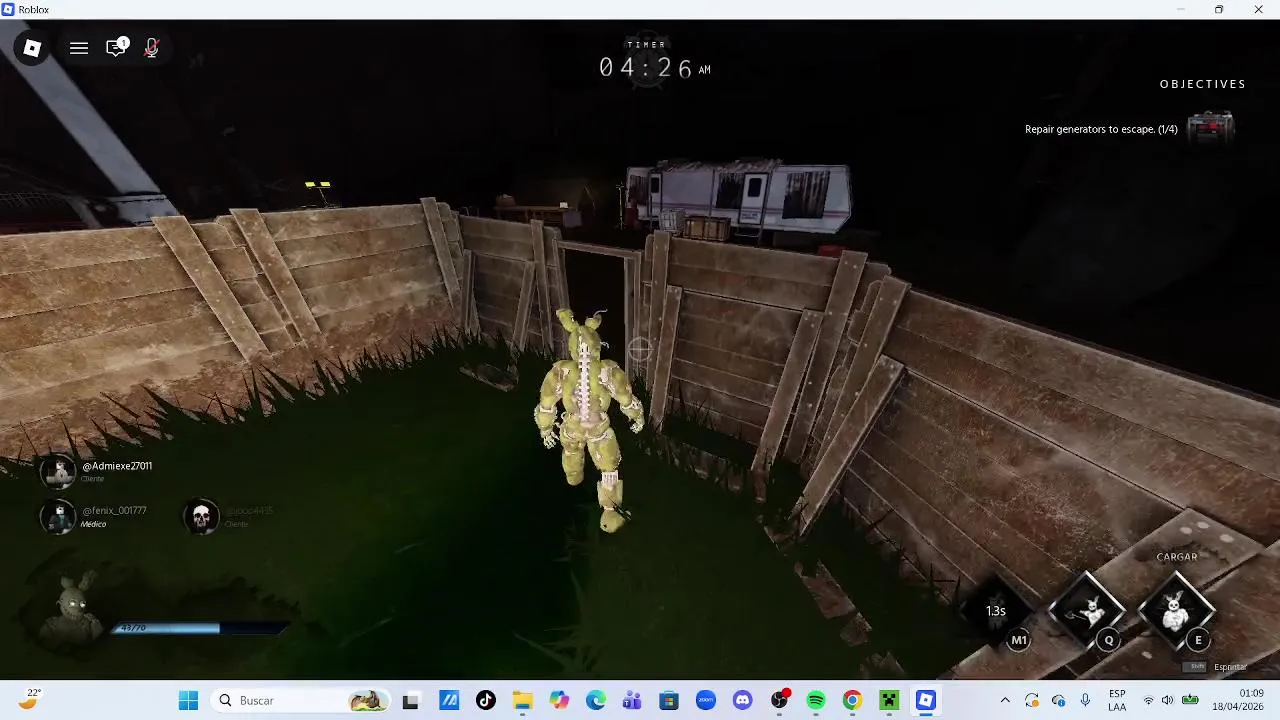Switch the ESP LAA input language
The height and width of the screenshot is (720, 1280).
(1117, 700)
